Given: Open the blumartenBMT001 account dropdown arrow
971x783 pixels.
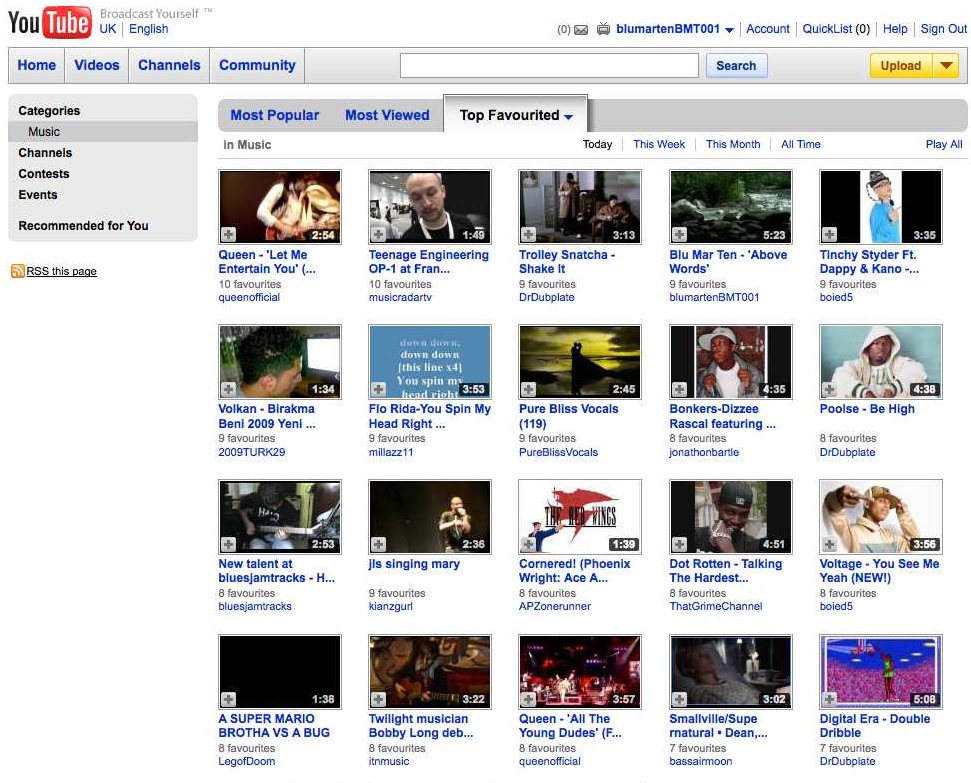Looking at the screenshot, I should pyautogui.click(x=729, y=30).
